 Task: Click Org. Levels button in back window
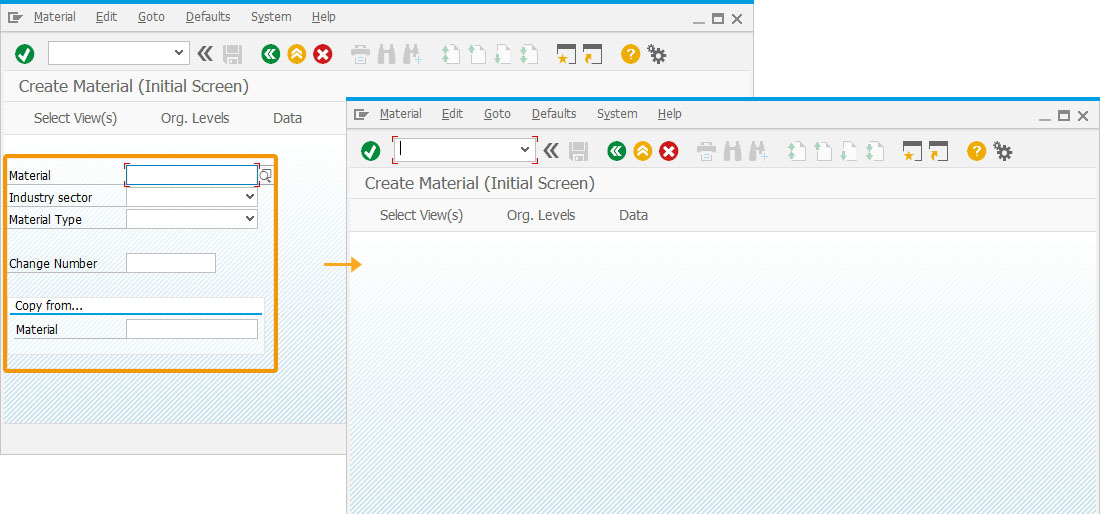pos(195,119)
